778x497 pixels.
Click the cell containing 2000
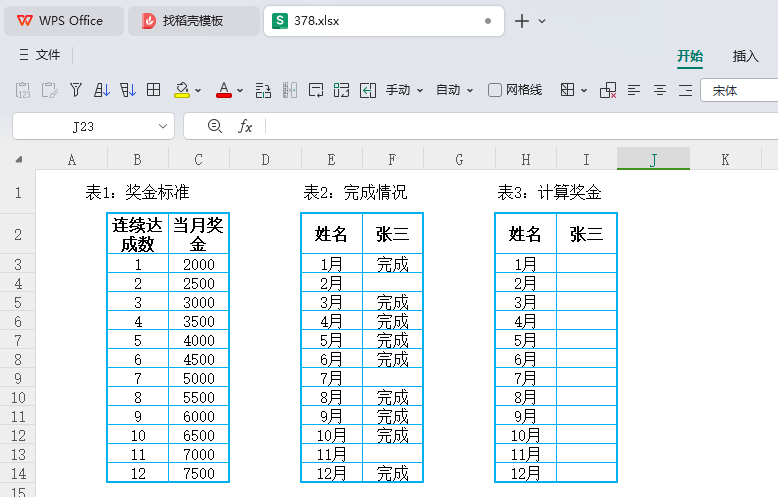198,264
